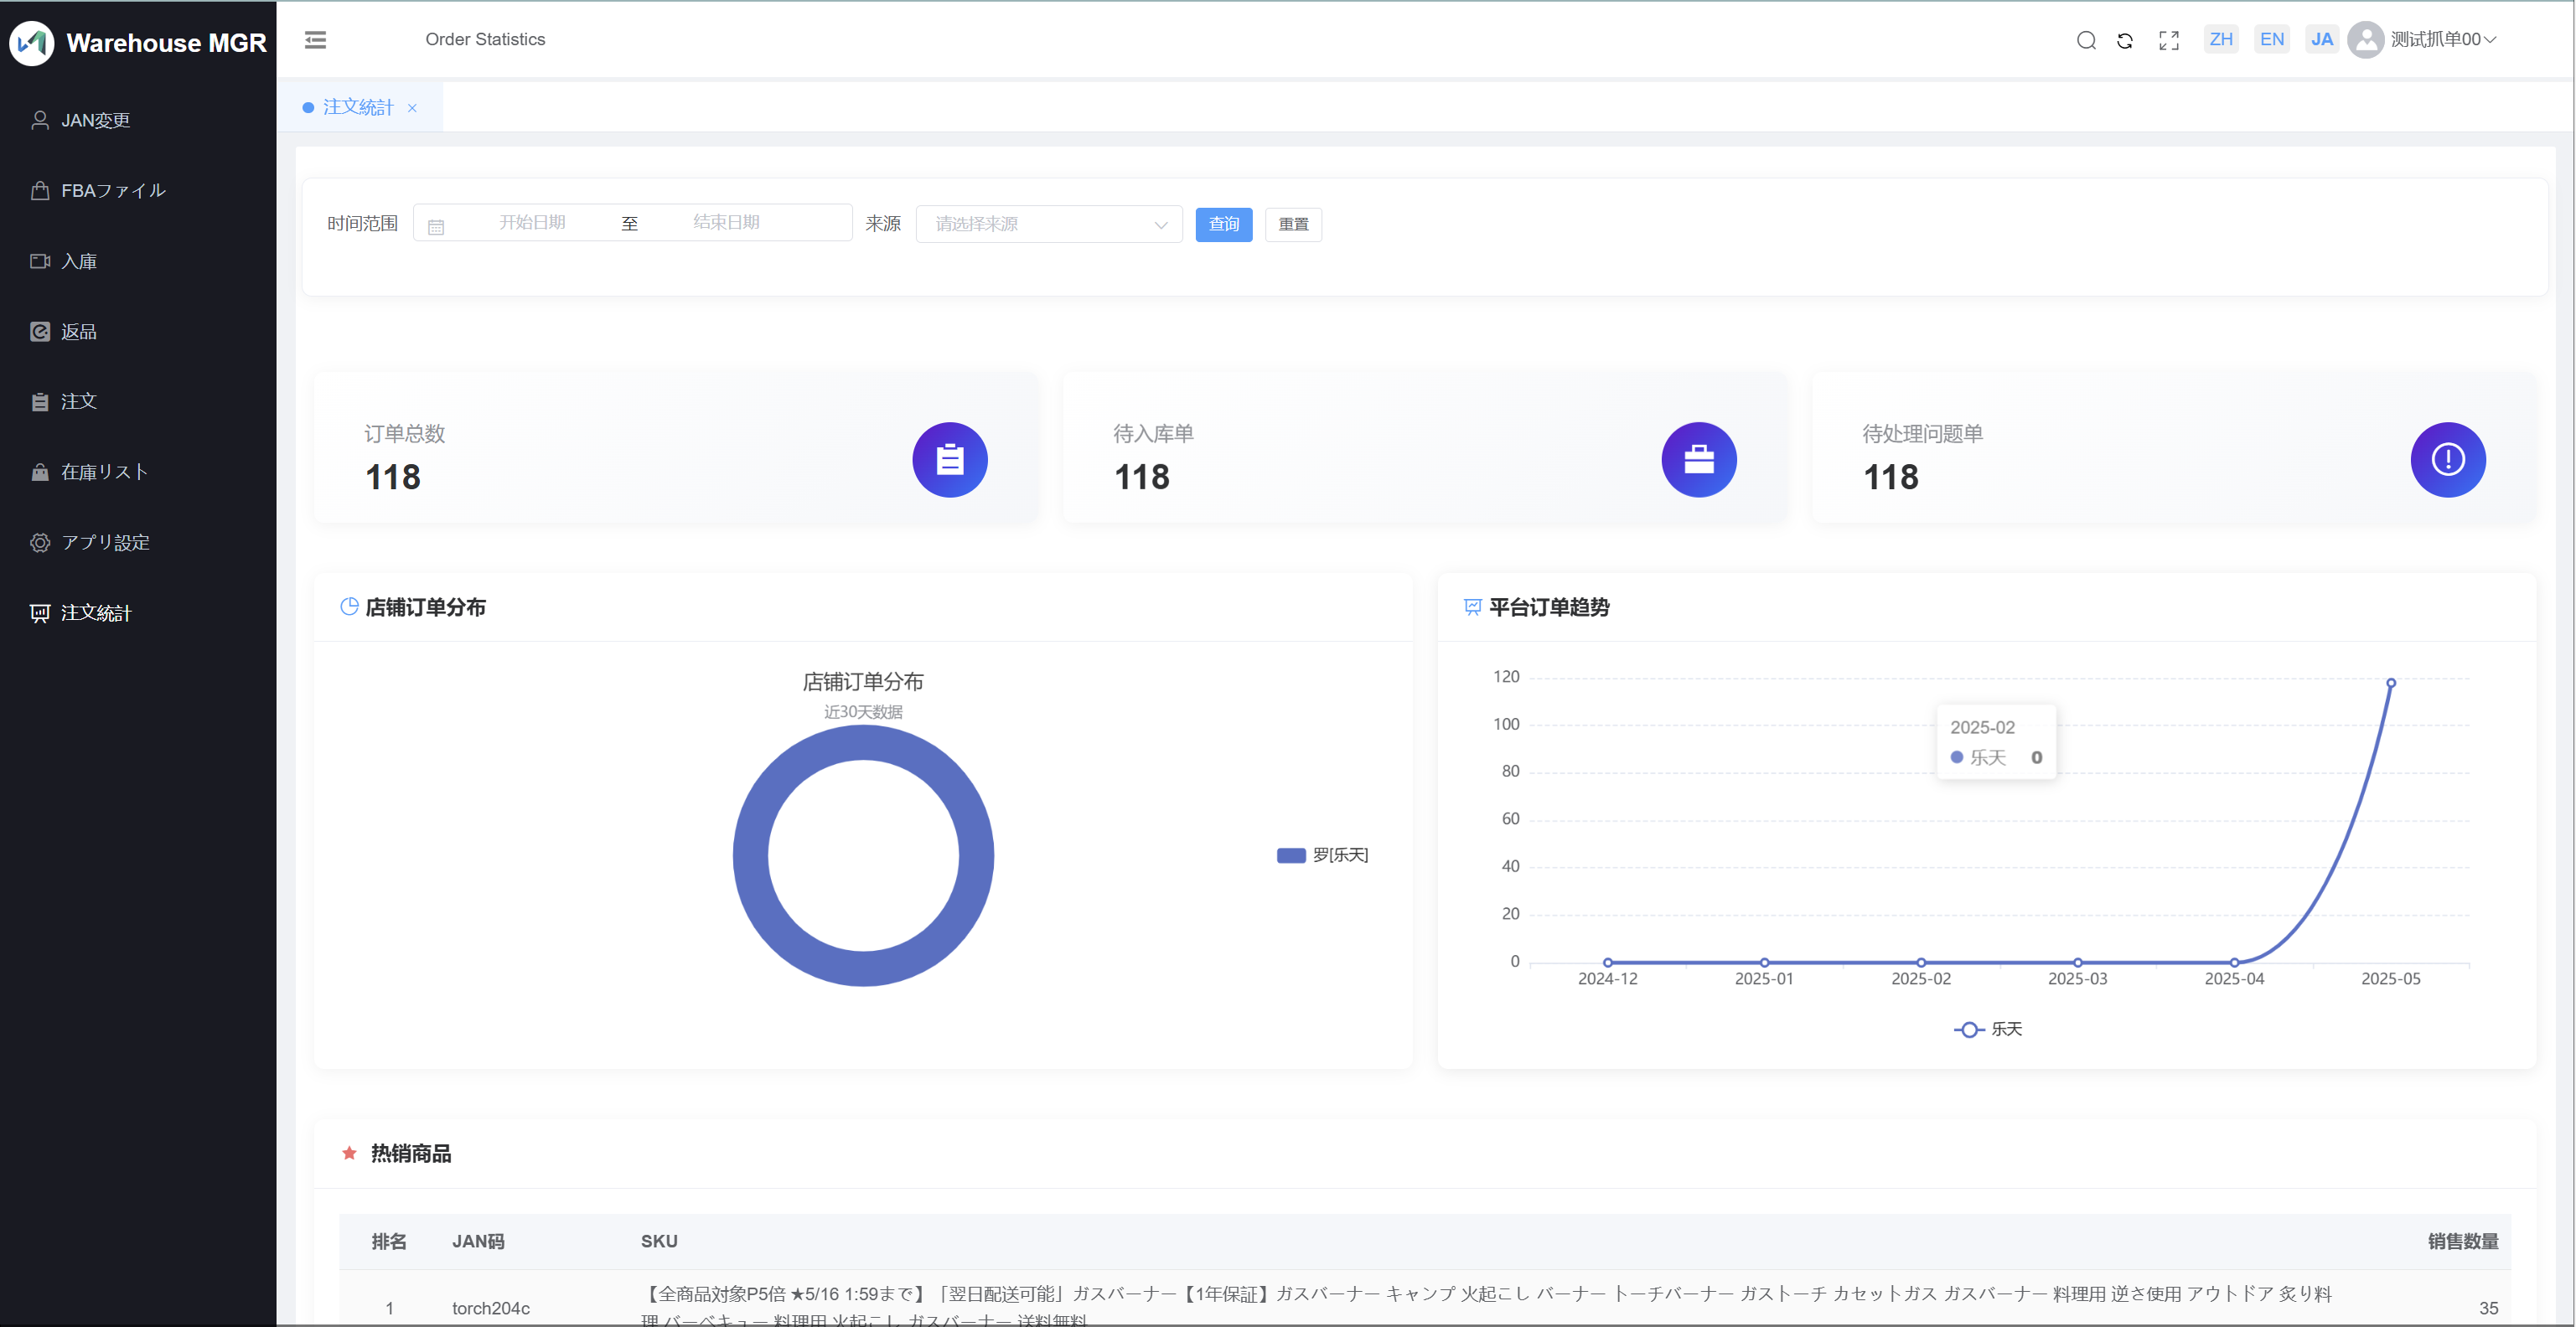2576x1327 pixels.
Task: Switch interface language to JA
Action: pyautogui.click(x=2322, y=38)
